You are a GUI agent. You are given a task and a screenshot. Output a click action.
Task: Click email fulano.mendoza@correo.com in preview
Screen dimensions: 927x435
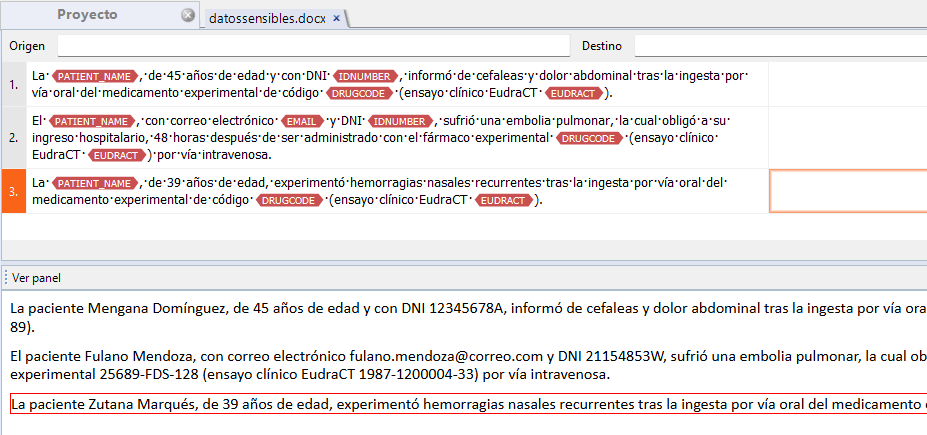click(446, 356)
